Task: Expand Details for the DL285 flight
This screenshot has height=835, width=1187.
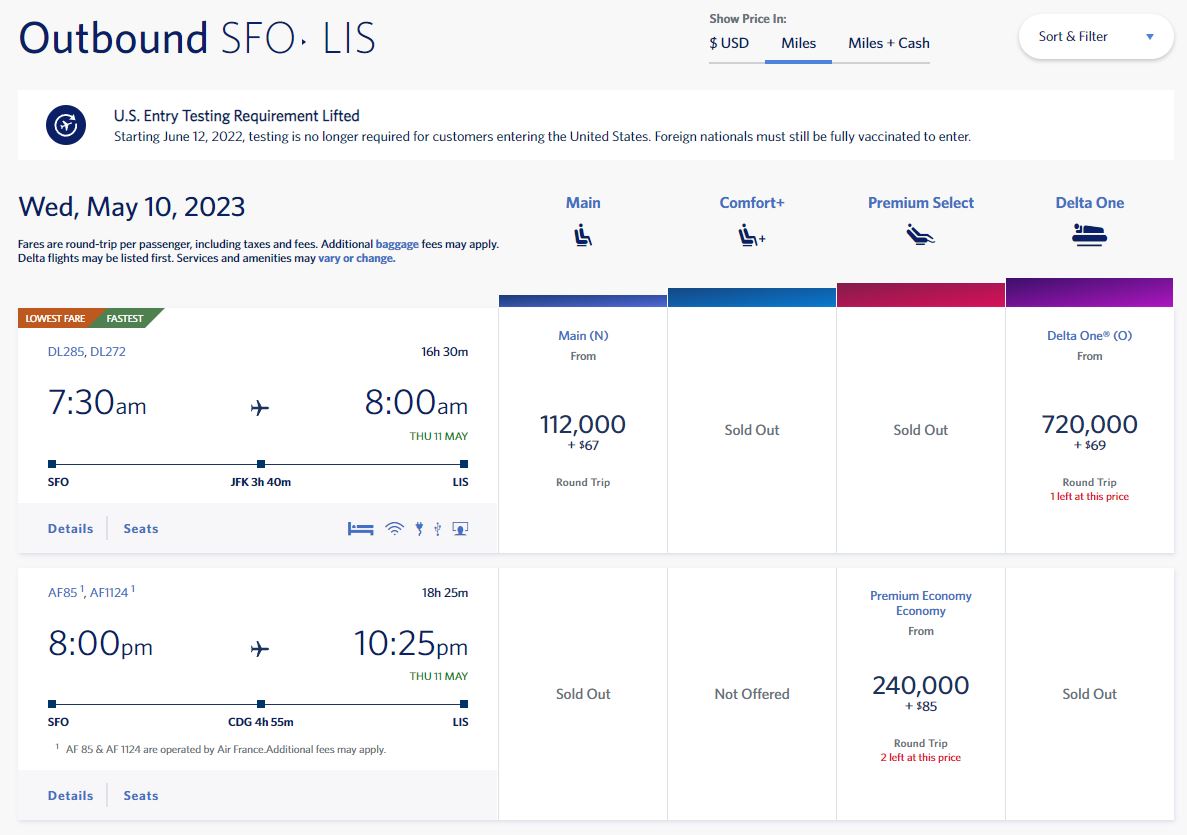Action: click(70, 528)
